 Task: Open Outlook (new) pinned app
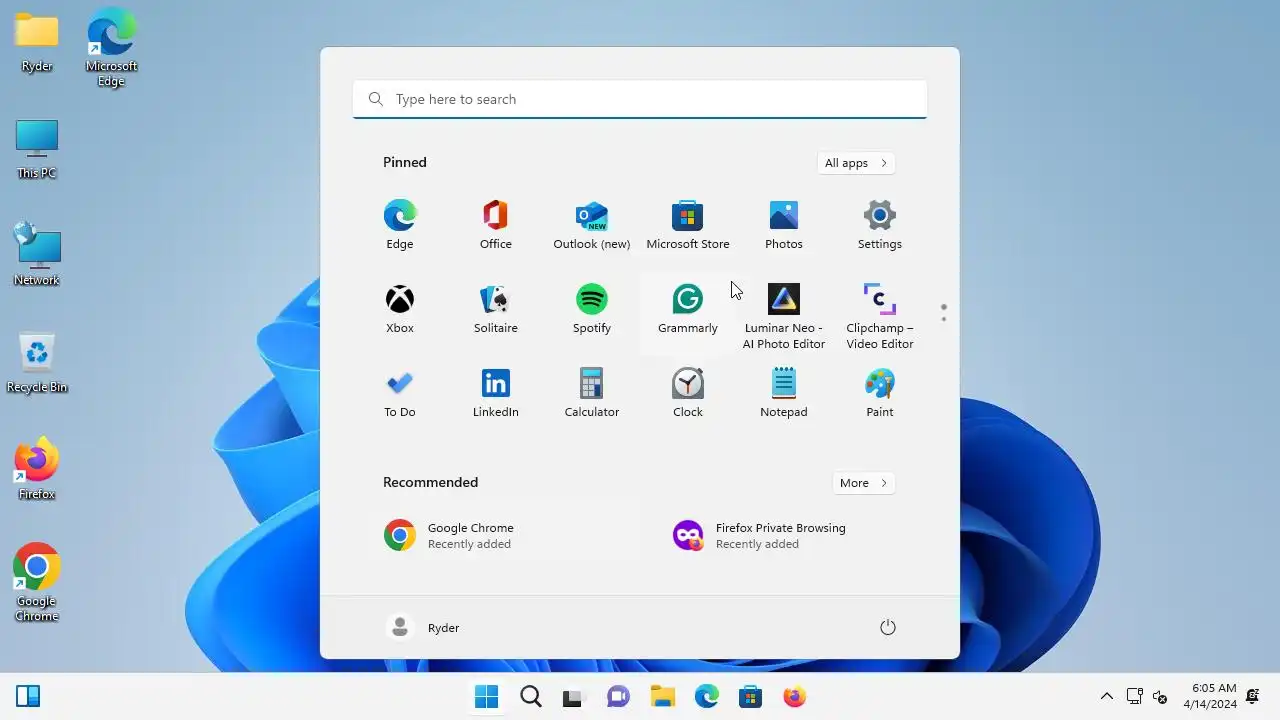(x=592, y=225)
